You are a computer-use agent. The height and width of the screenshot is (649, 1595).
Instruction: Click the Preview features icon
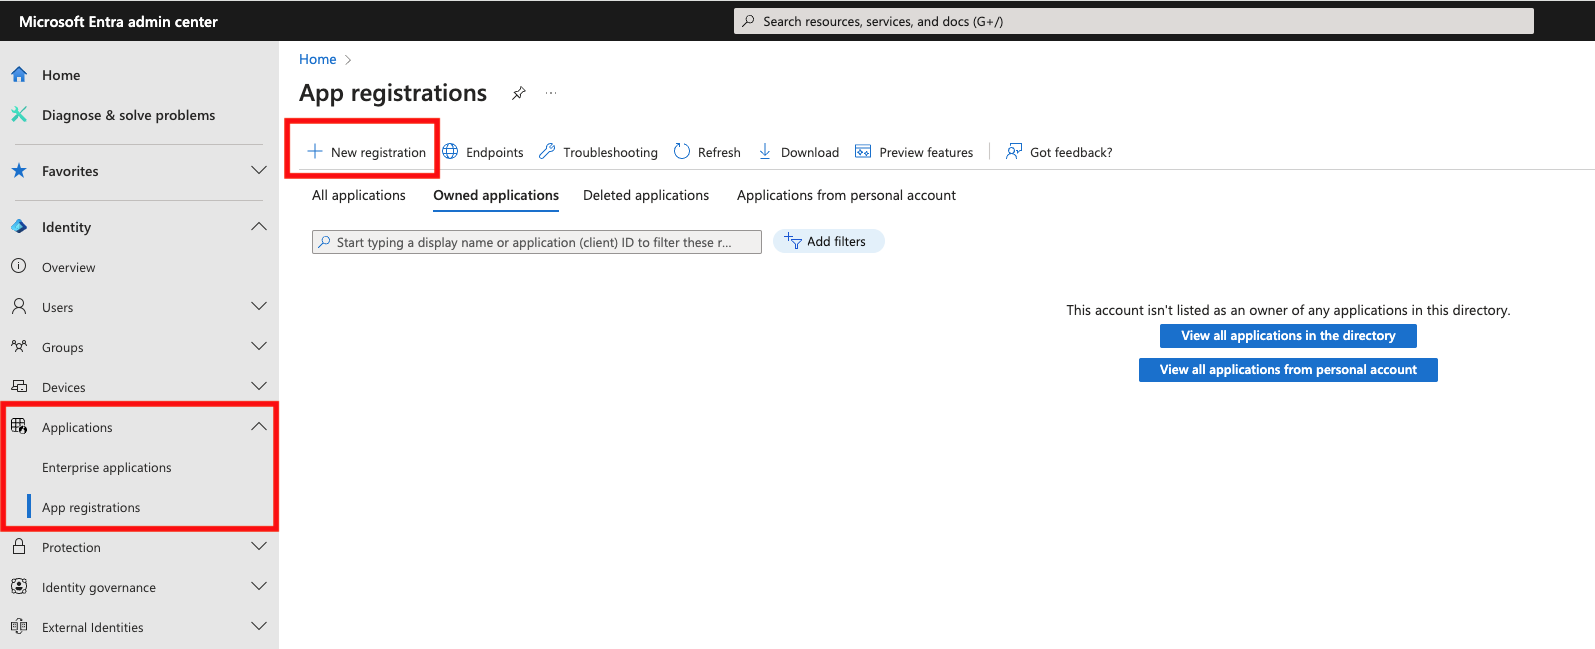[x=863, y=151]
